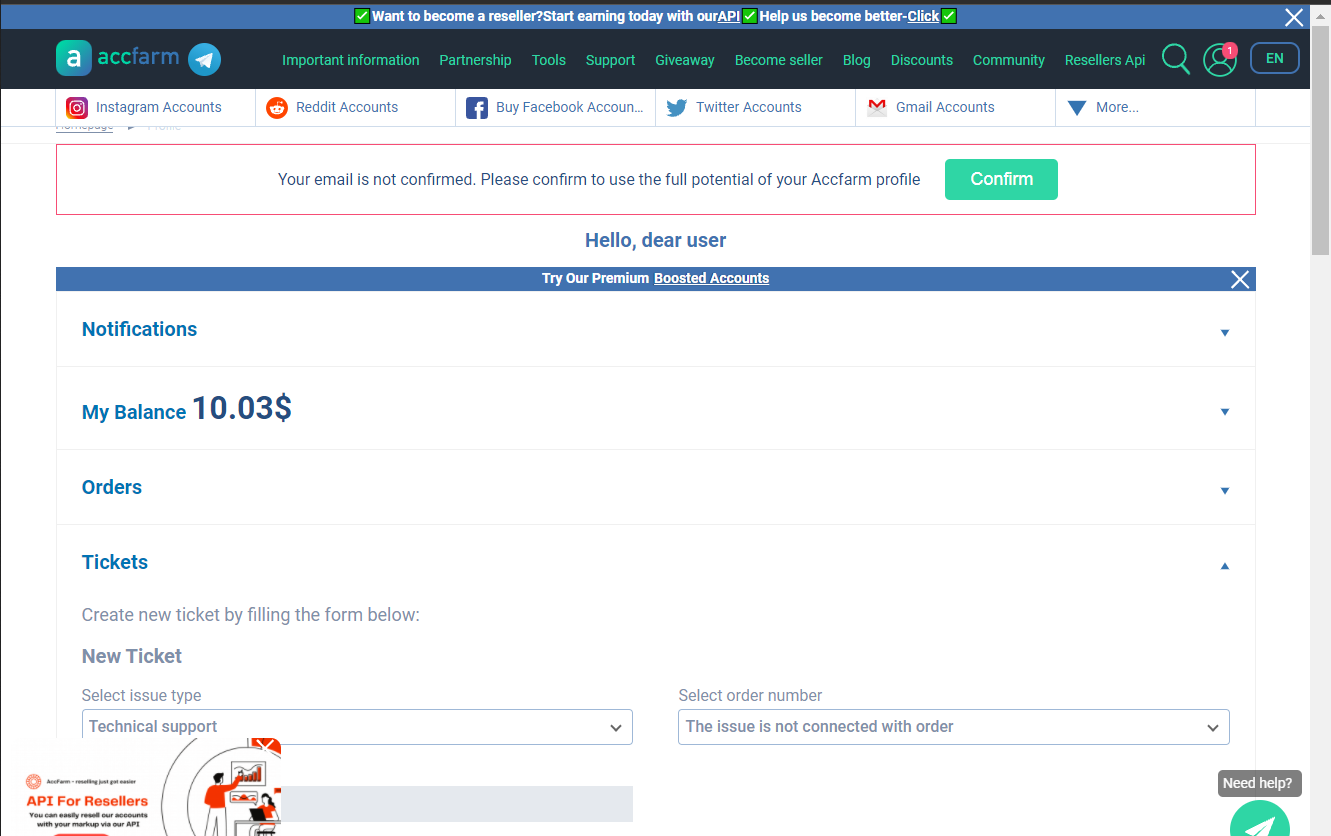Click the Orders section heading
Image resolution: width=1331 pixels, height=836 pixels.
click(x=112, y=487)
